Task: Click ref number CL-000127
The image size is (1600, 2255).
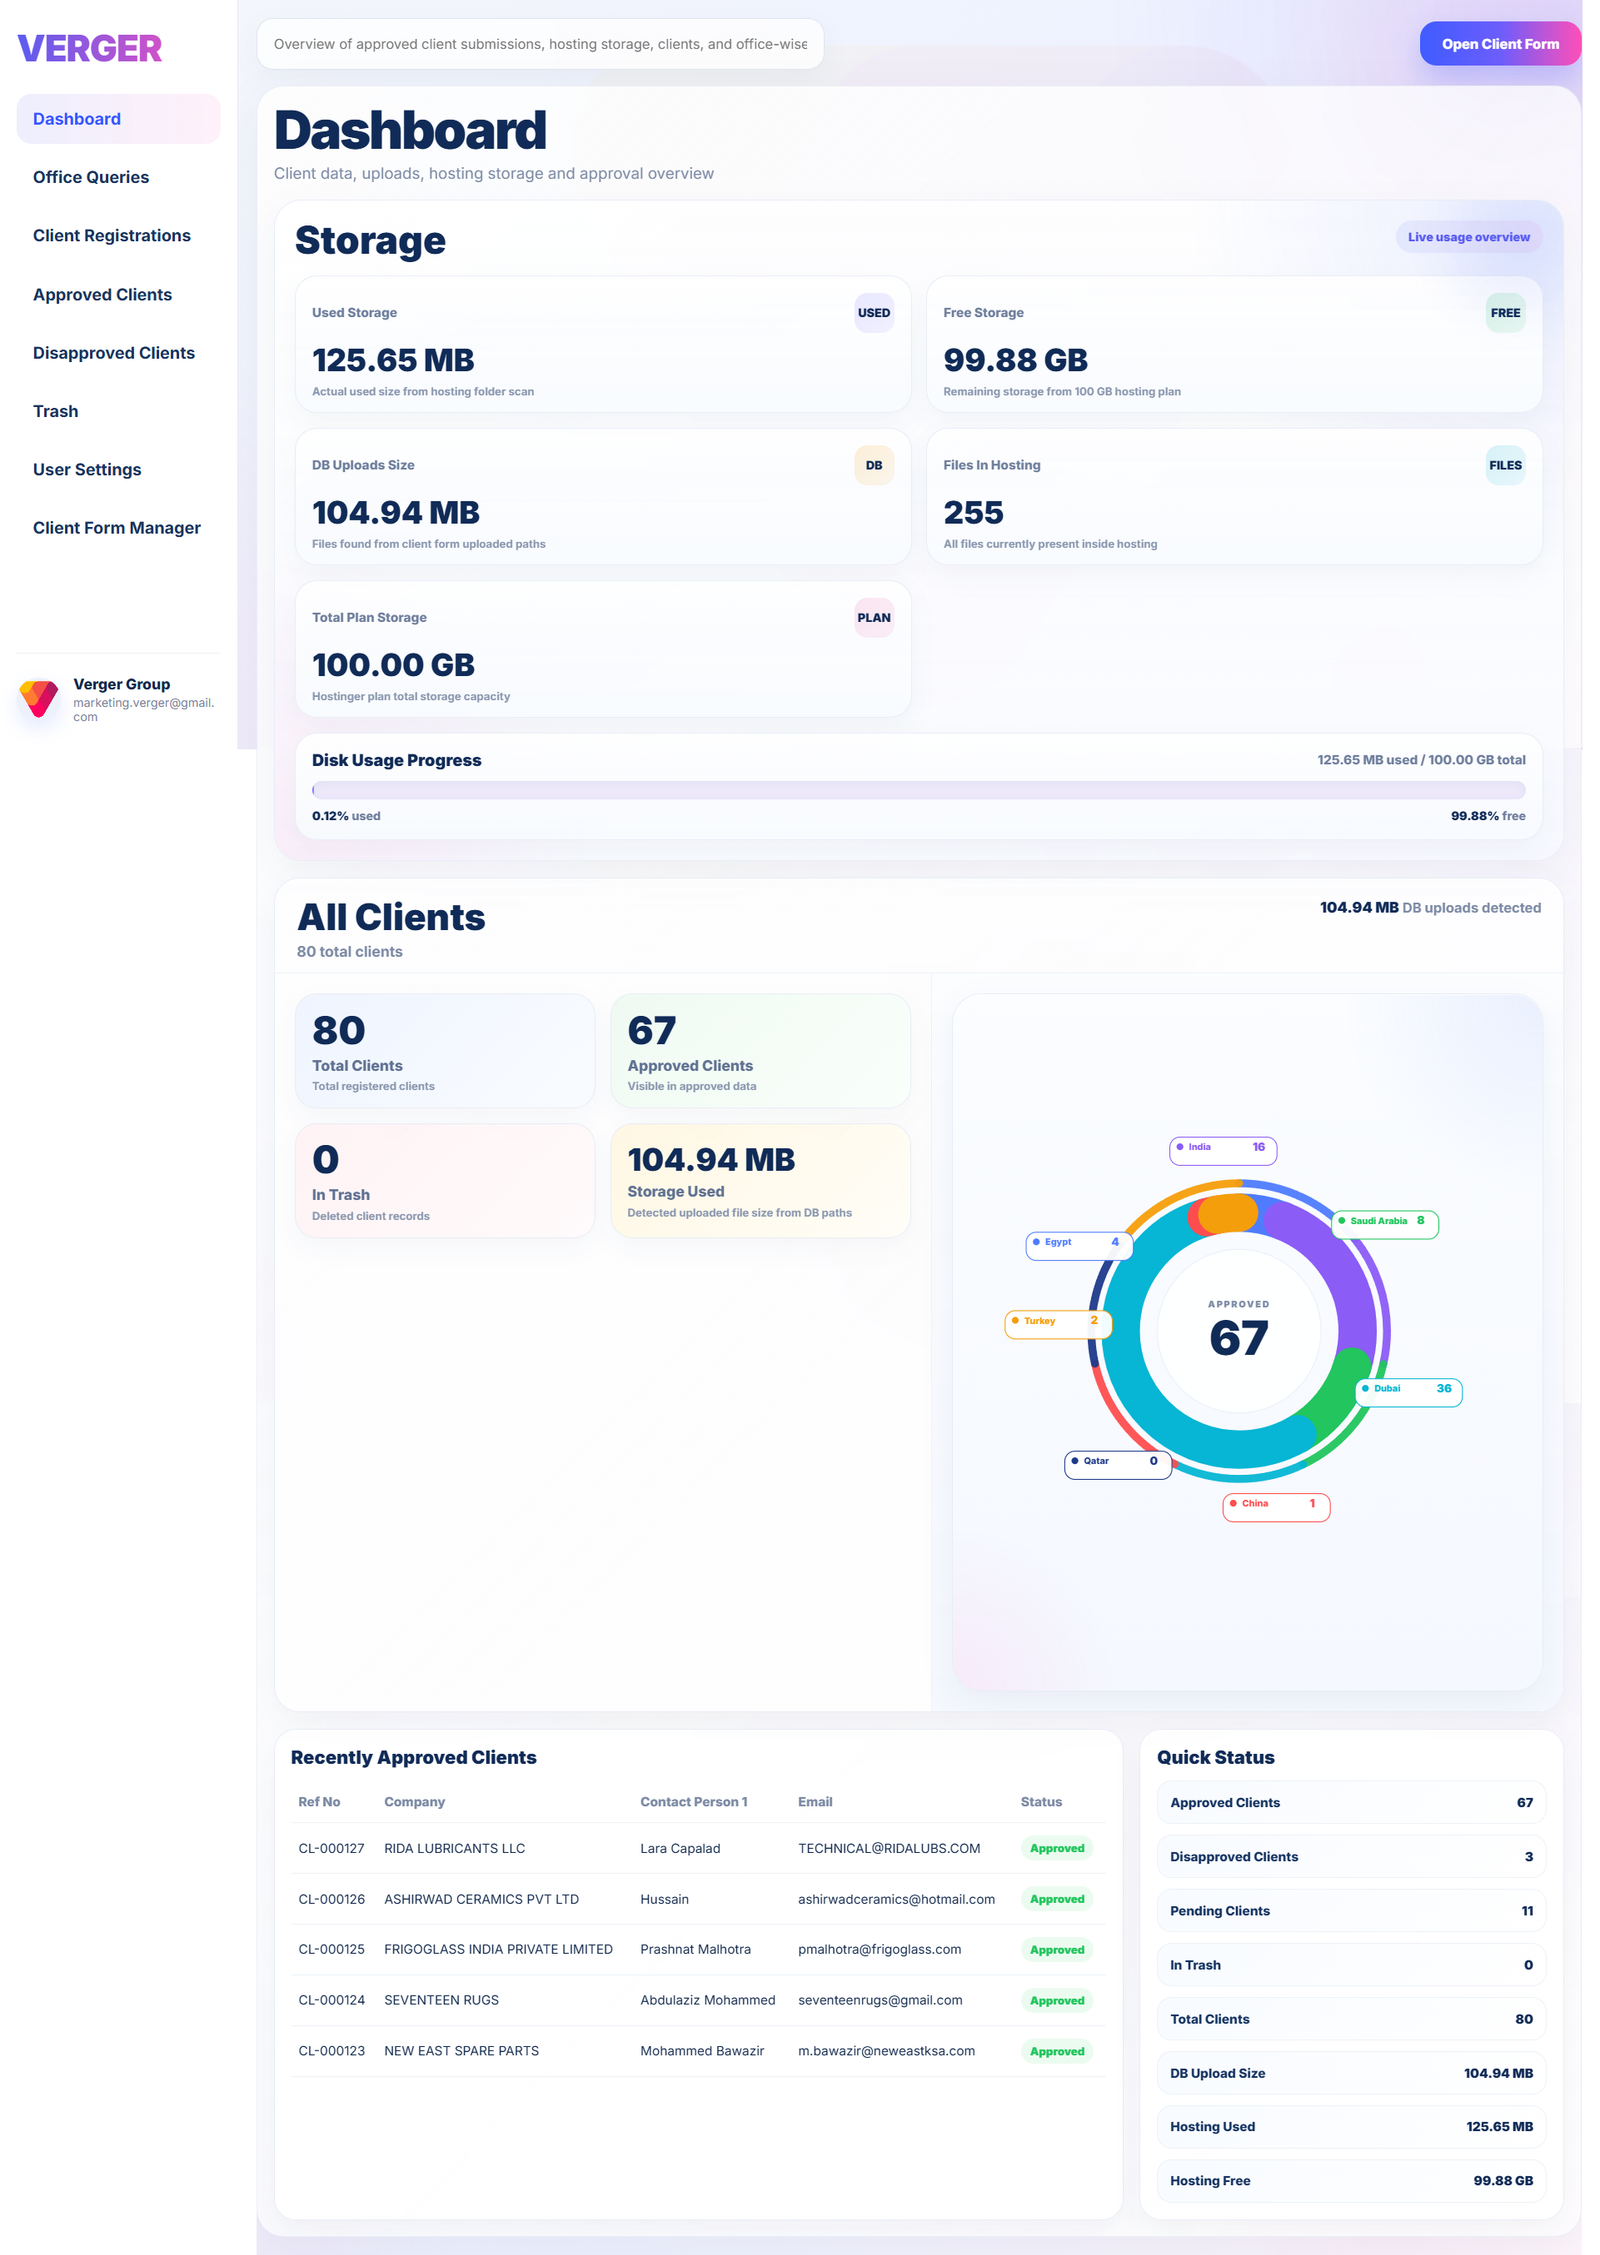Action: [x=331, y=1848]
